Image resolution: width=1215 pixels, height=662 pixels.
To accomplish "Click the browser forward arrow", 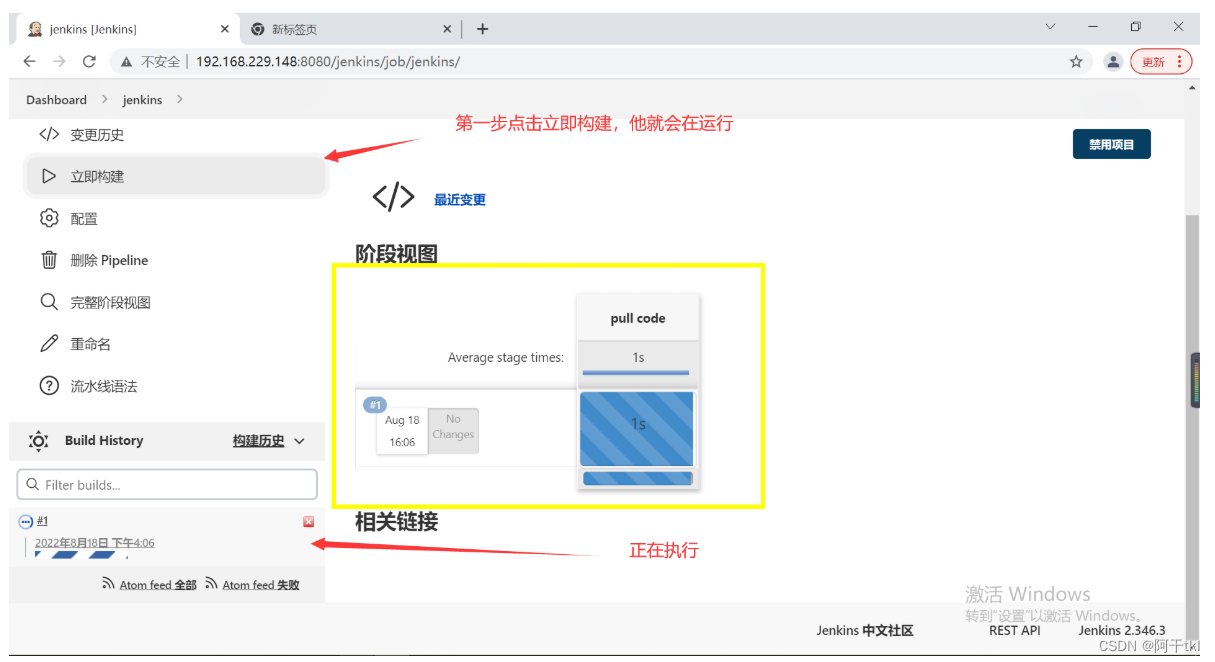I will point(59,61).
